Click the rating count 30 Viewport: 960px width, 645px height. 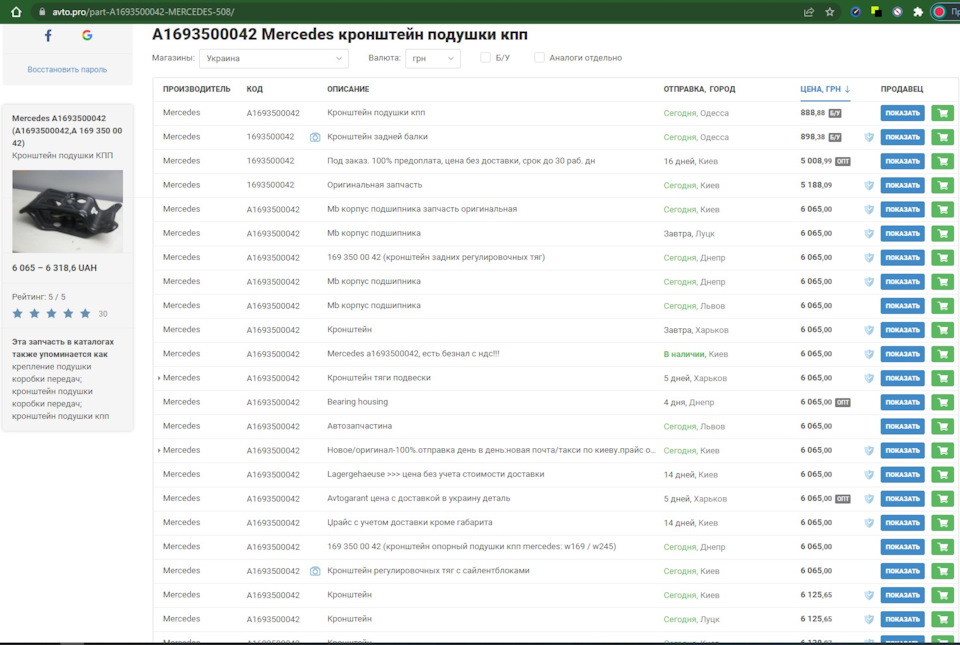coord(103,314)
